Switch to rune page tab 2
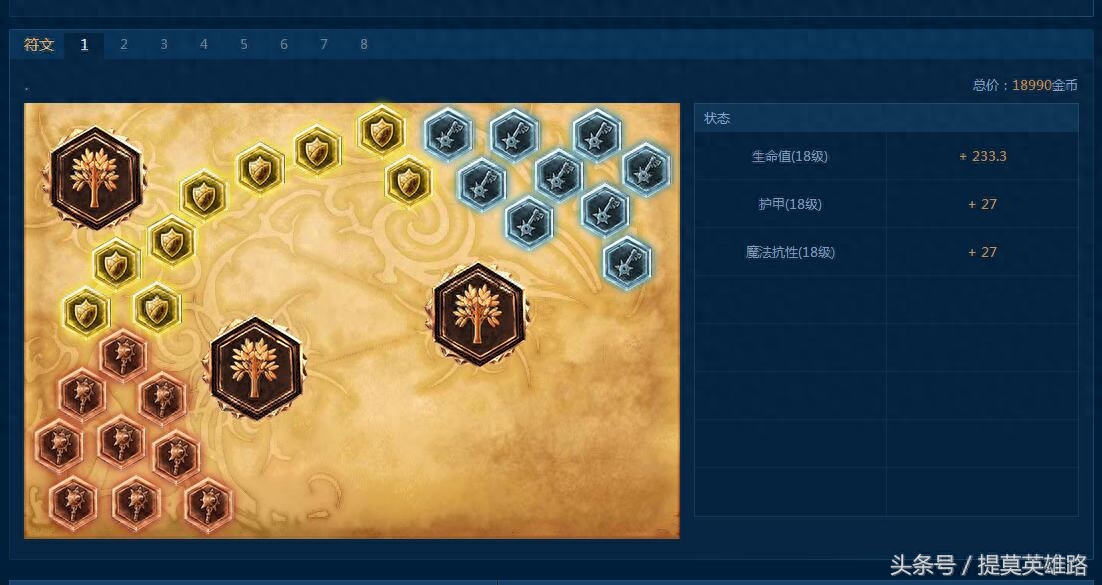Screen dimensions: 1102x585 (x=124, y=44)
